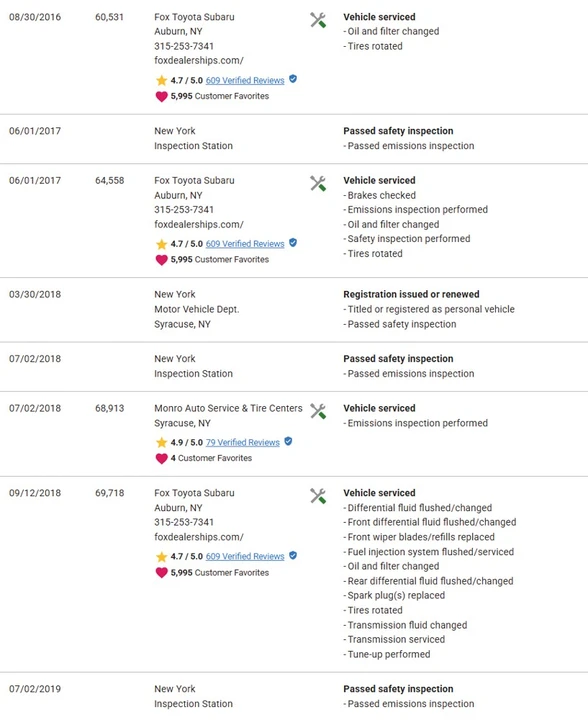
Task: Click the pink heart icon in the 09/12/2018 entry
Action: (x=161, y=573)
